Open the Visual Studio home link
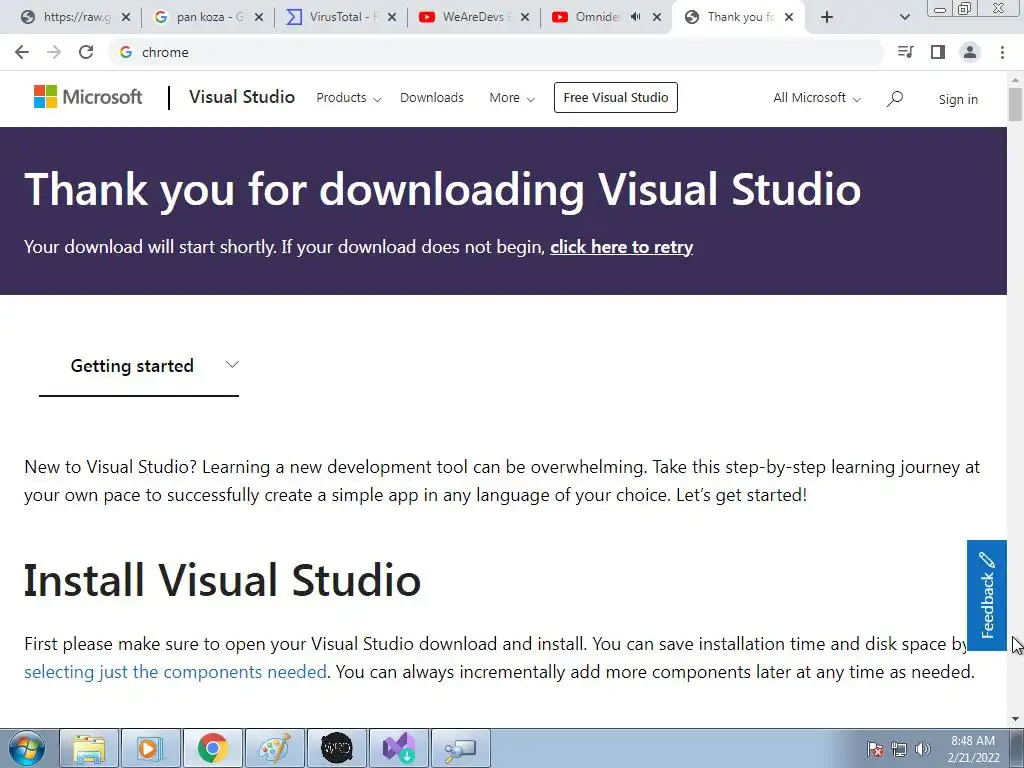Screen dimensions: 1024x768 [x=242, y=97]
